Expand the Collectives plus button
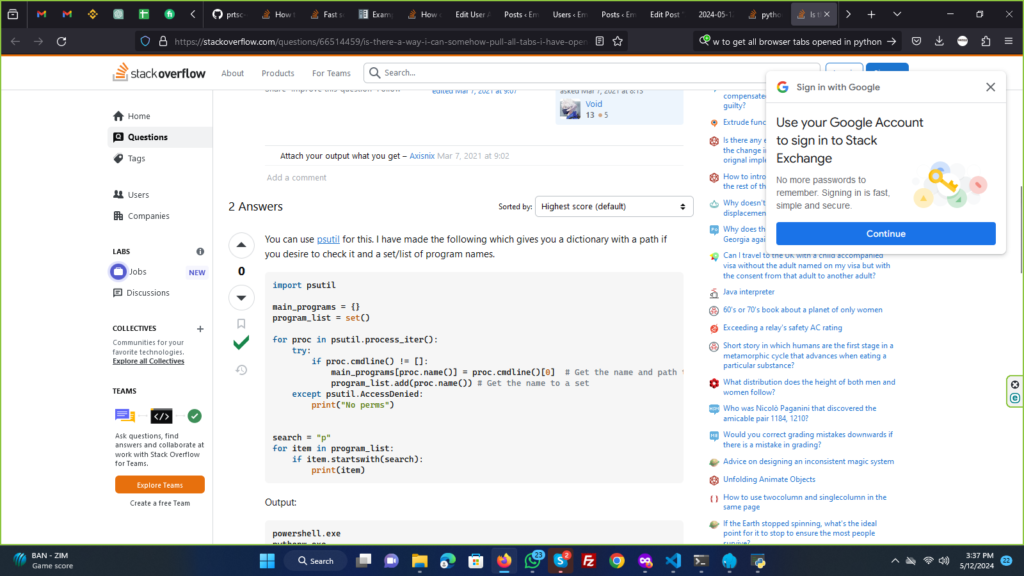 point(200,328)
